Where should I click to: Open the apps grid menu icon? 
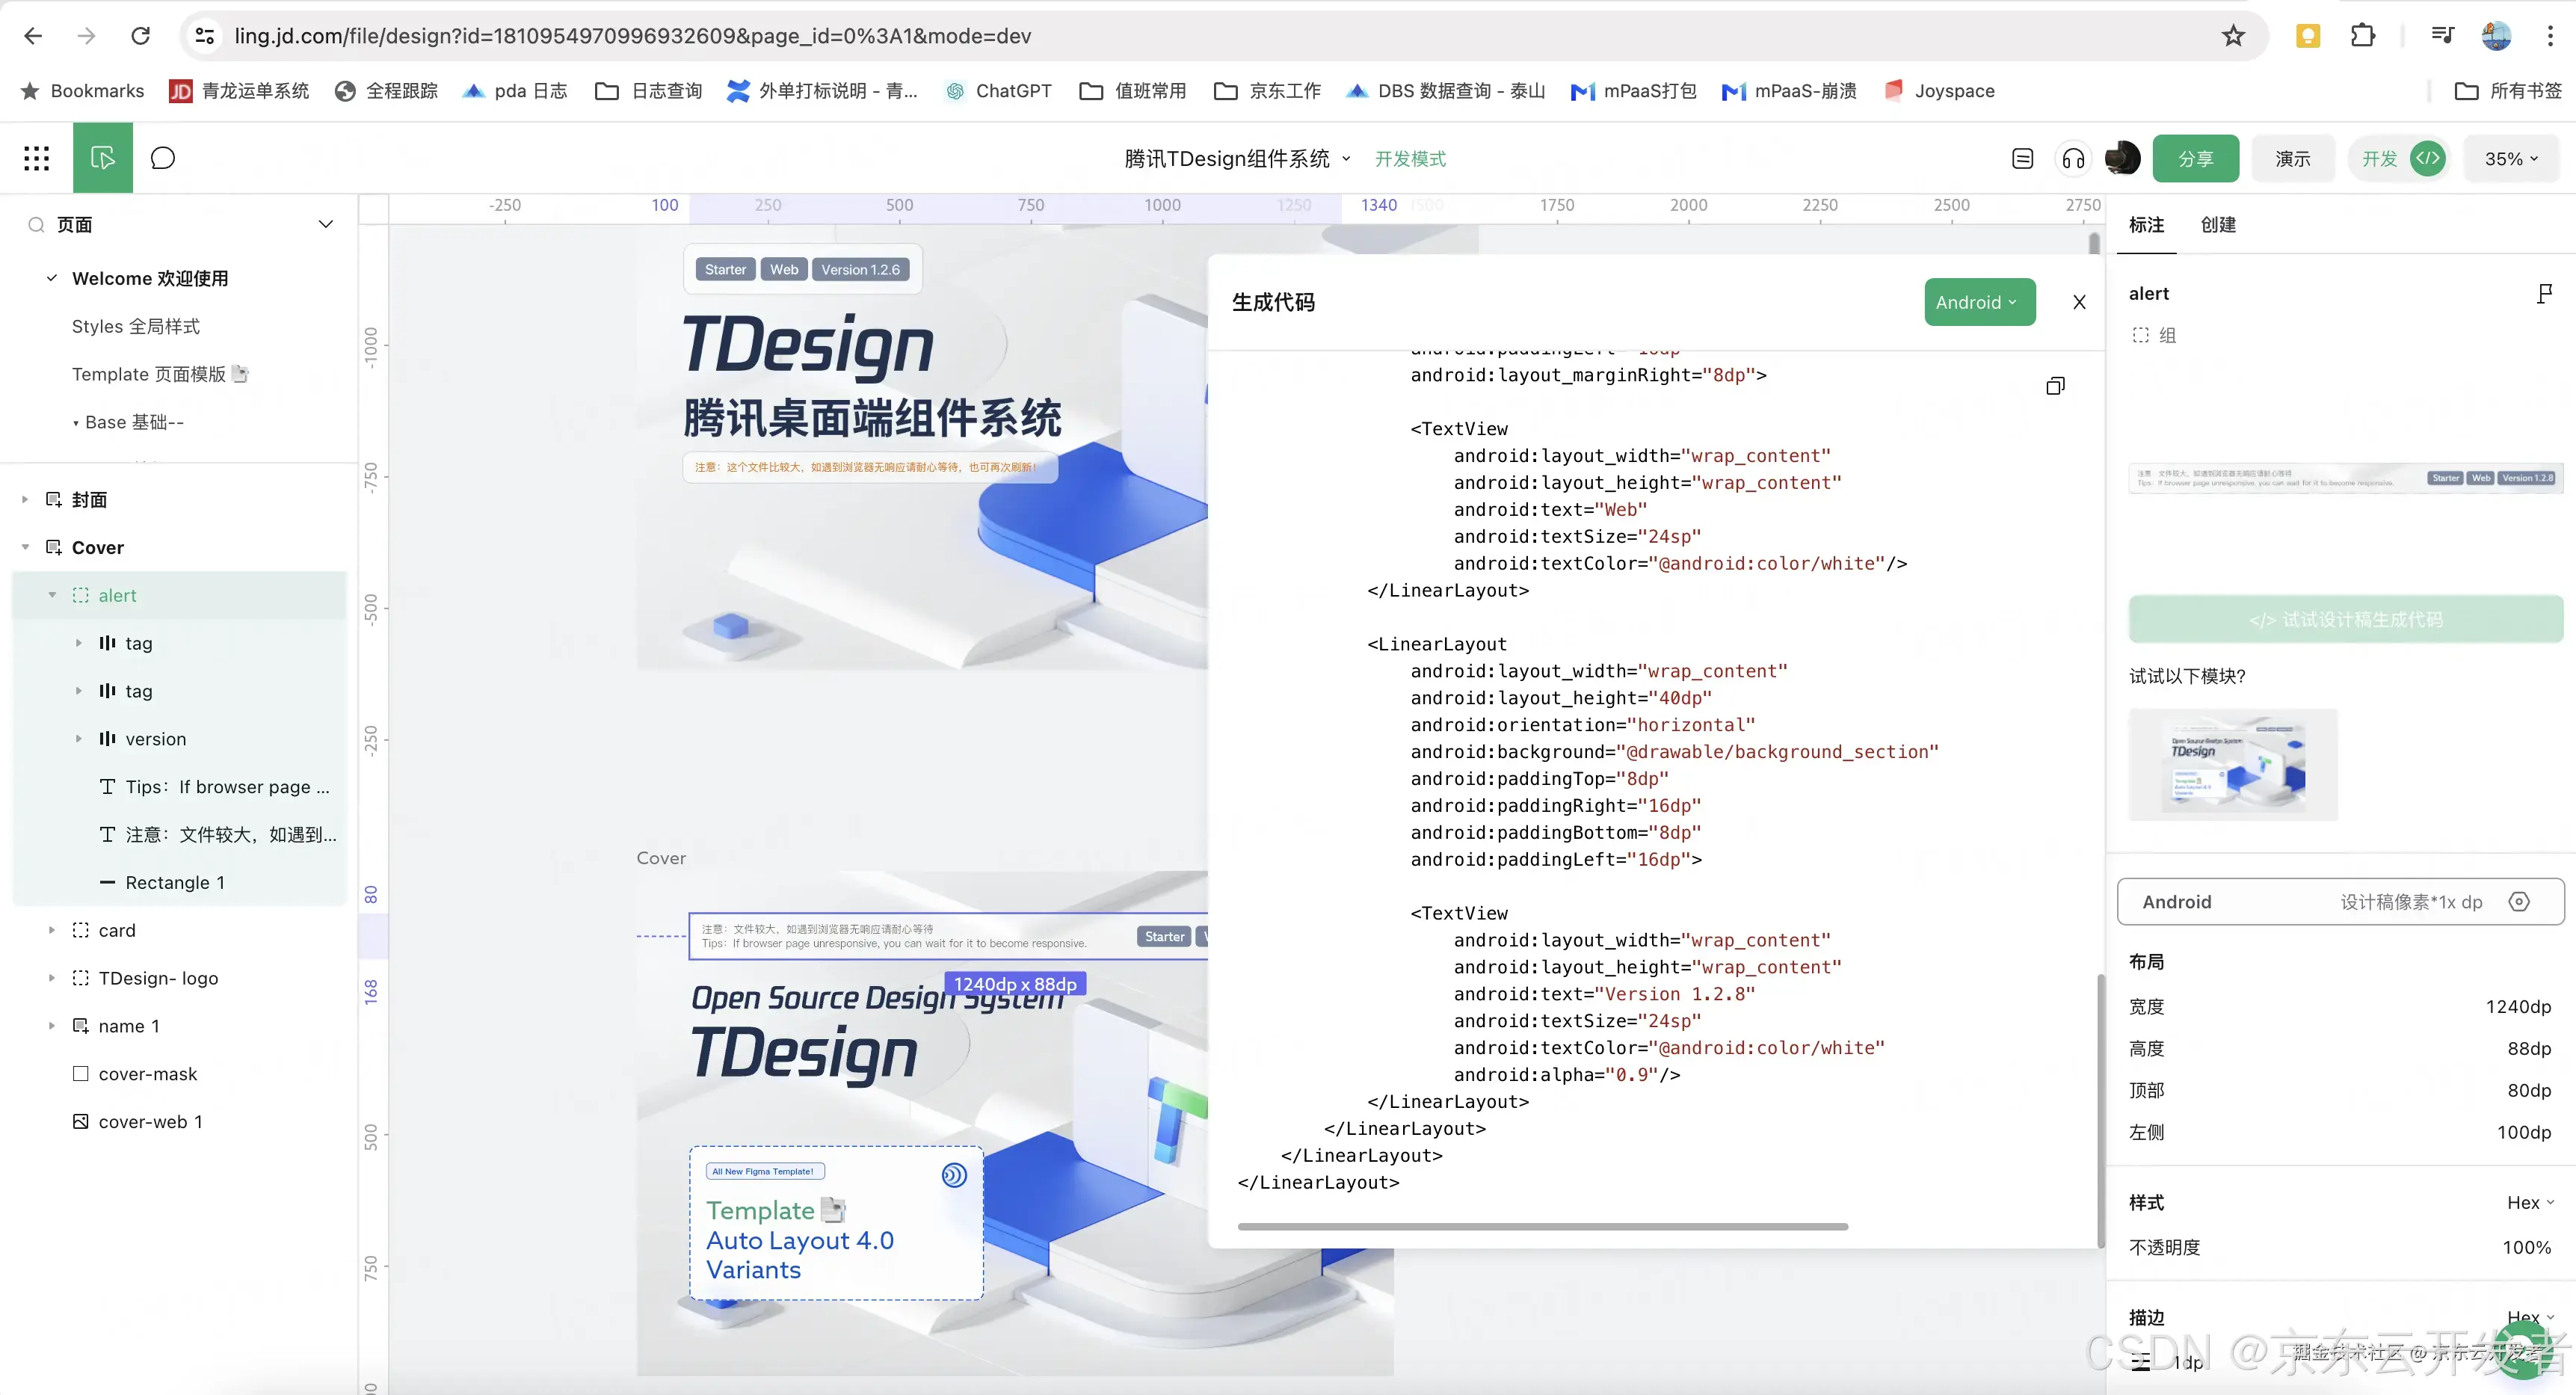pos(37,158)
